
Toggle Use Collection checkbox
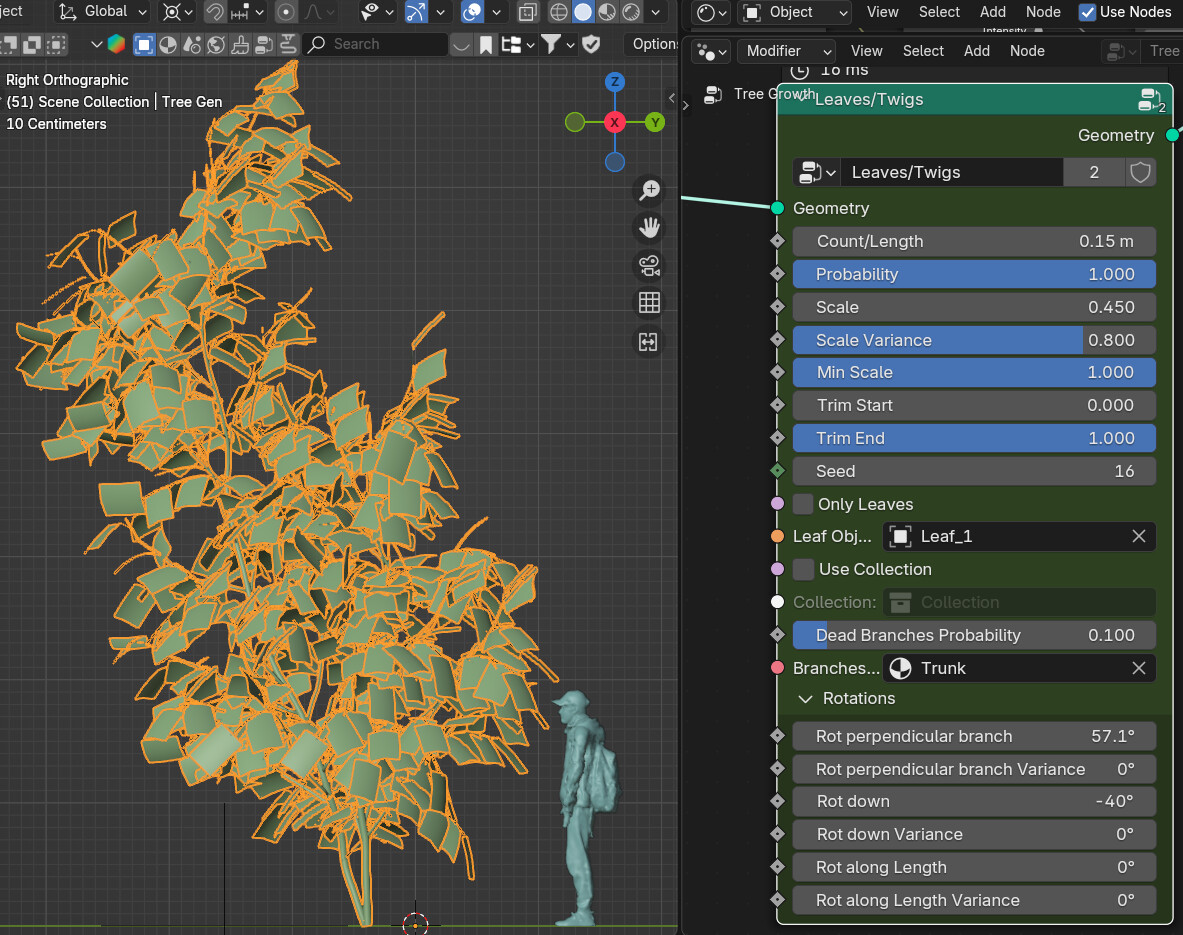tap(804, 569)
